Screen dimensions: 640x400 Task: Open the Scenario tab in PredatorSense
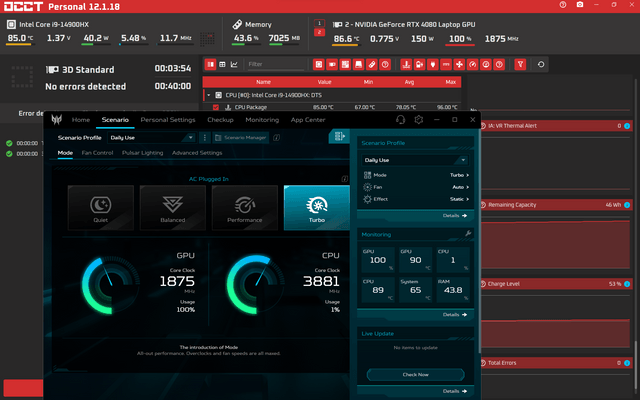pyautogui.click(x=115, y=120)
